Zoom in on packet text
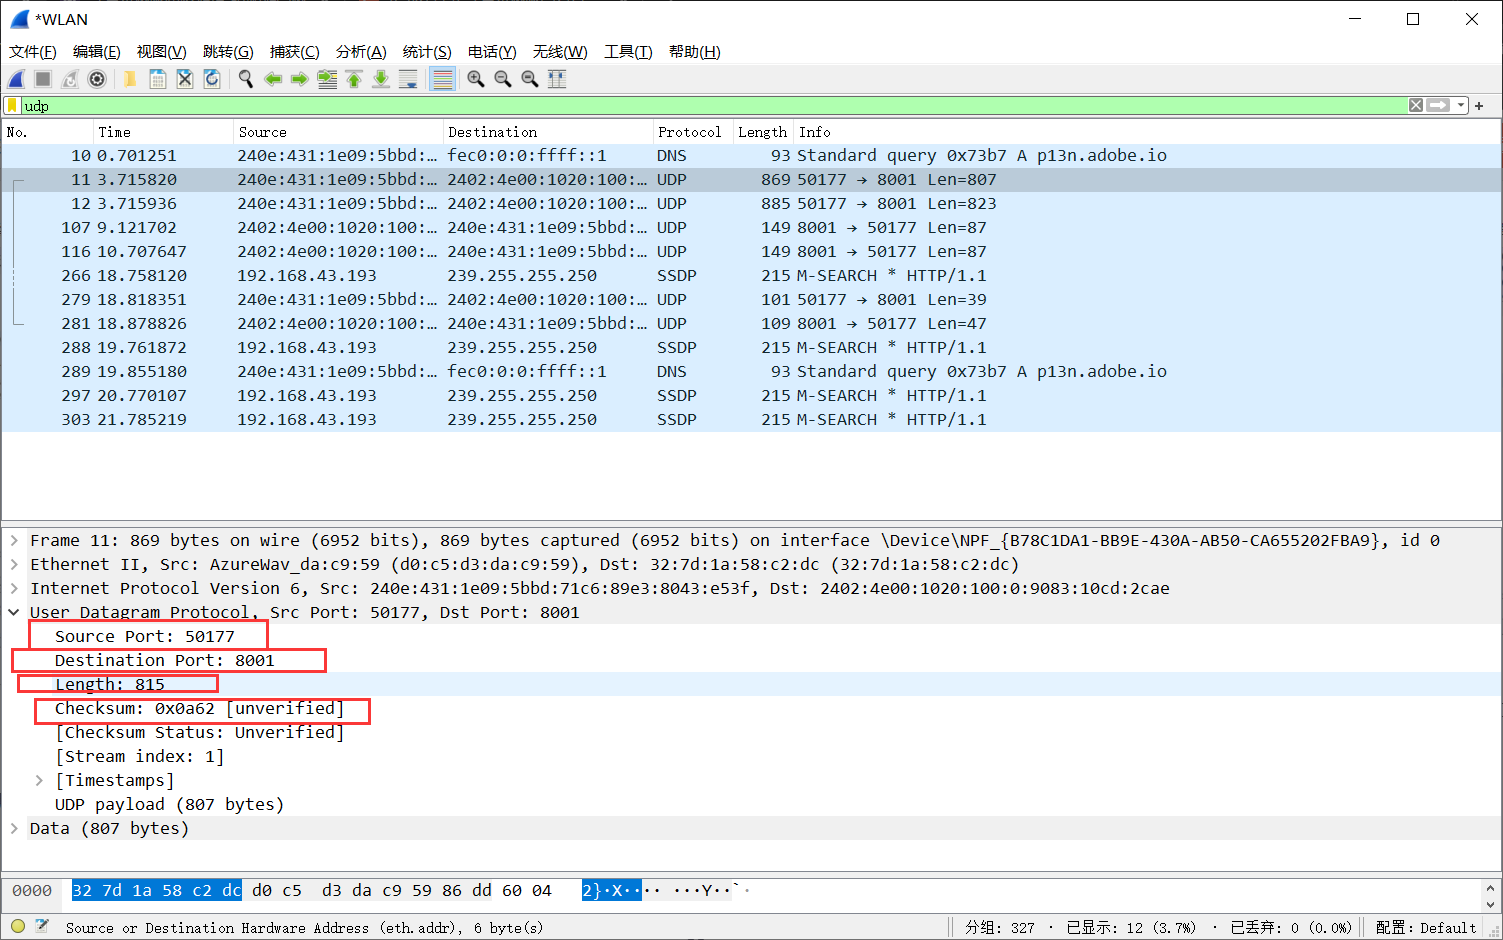 click(476, 79)
